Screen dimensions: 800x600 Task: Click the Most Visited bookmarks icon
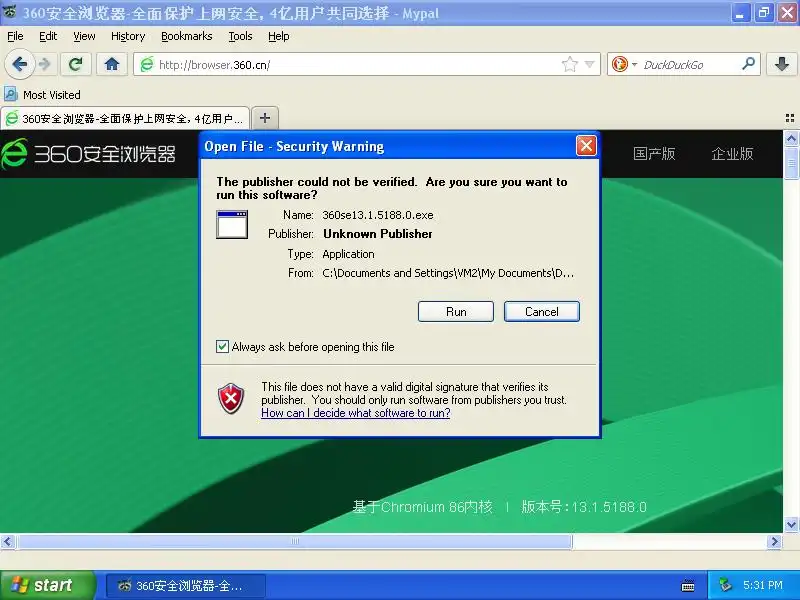(x=11, y=94)
